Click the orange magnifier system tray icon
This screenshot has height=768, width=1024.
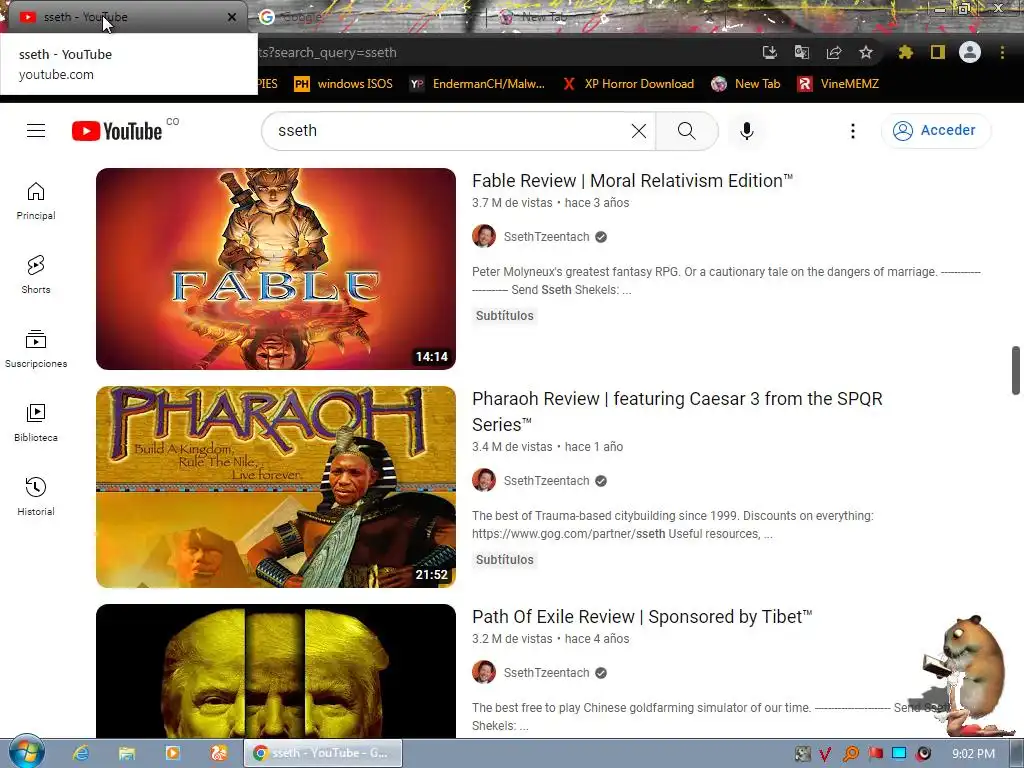[850, 754]
